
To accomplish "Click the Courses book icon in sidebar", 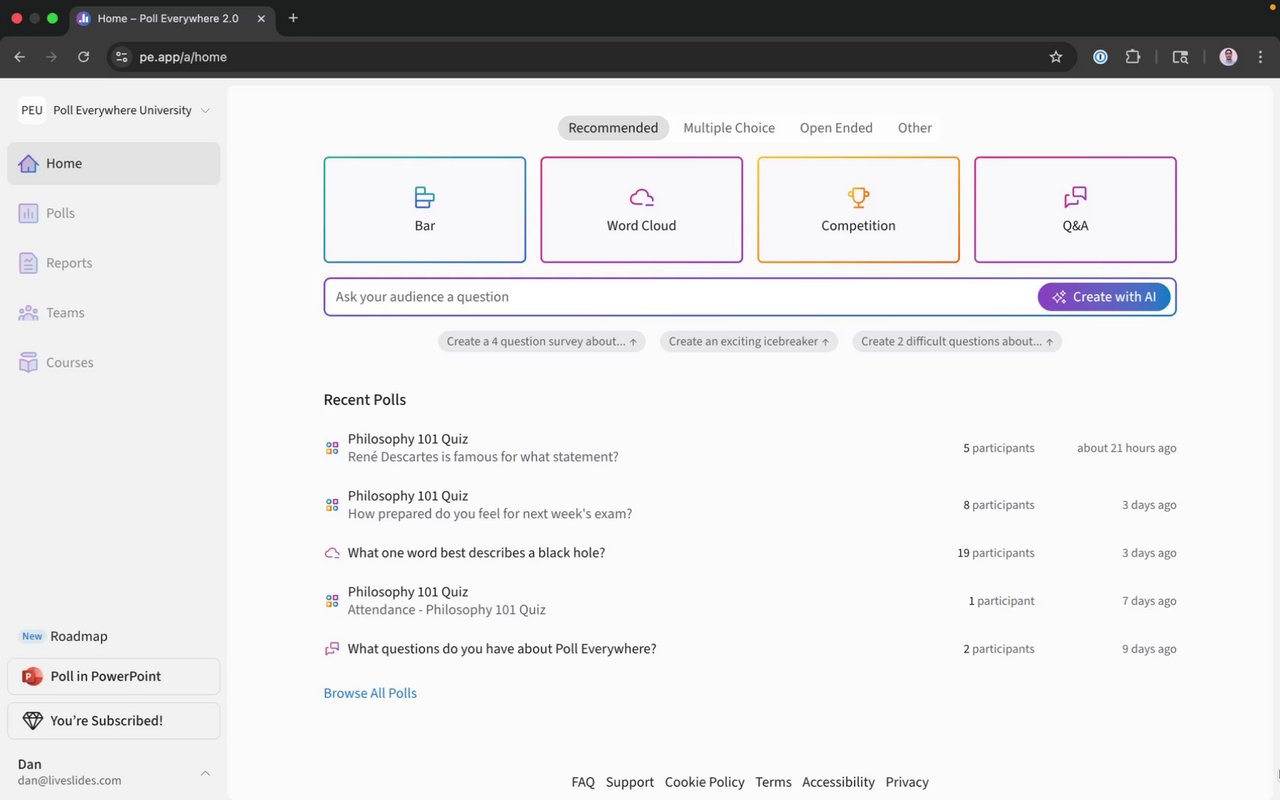I will 28,363.
